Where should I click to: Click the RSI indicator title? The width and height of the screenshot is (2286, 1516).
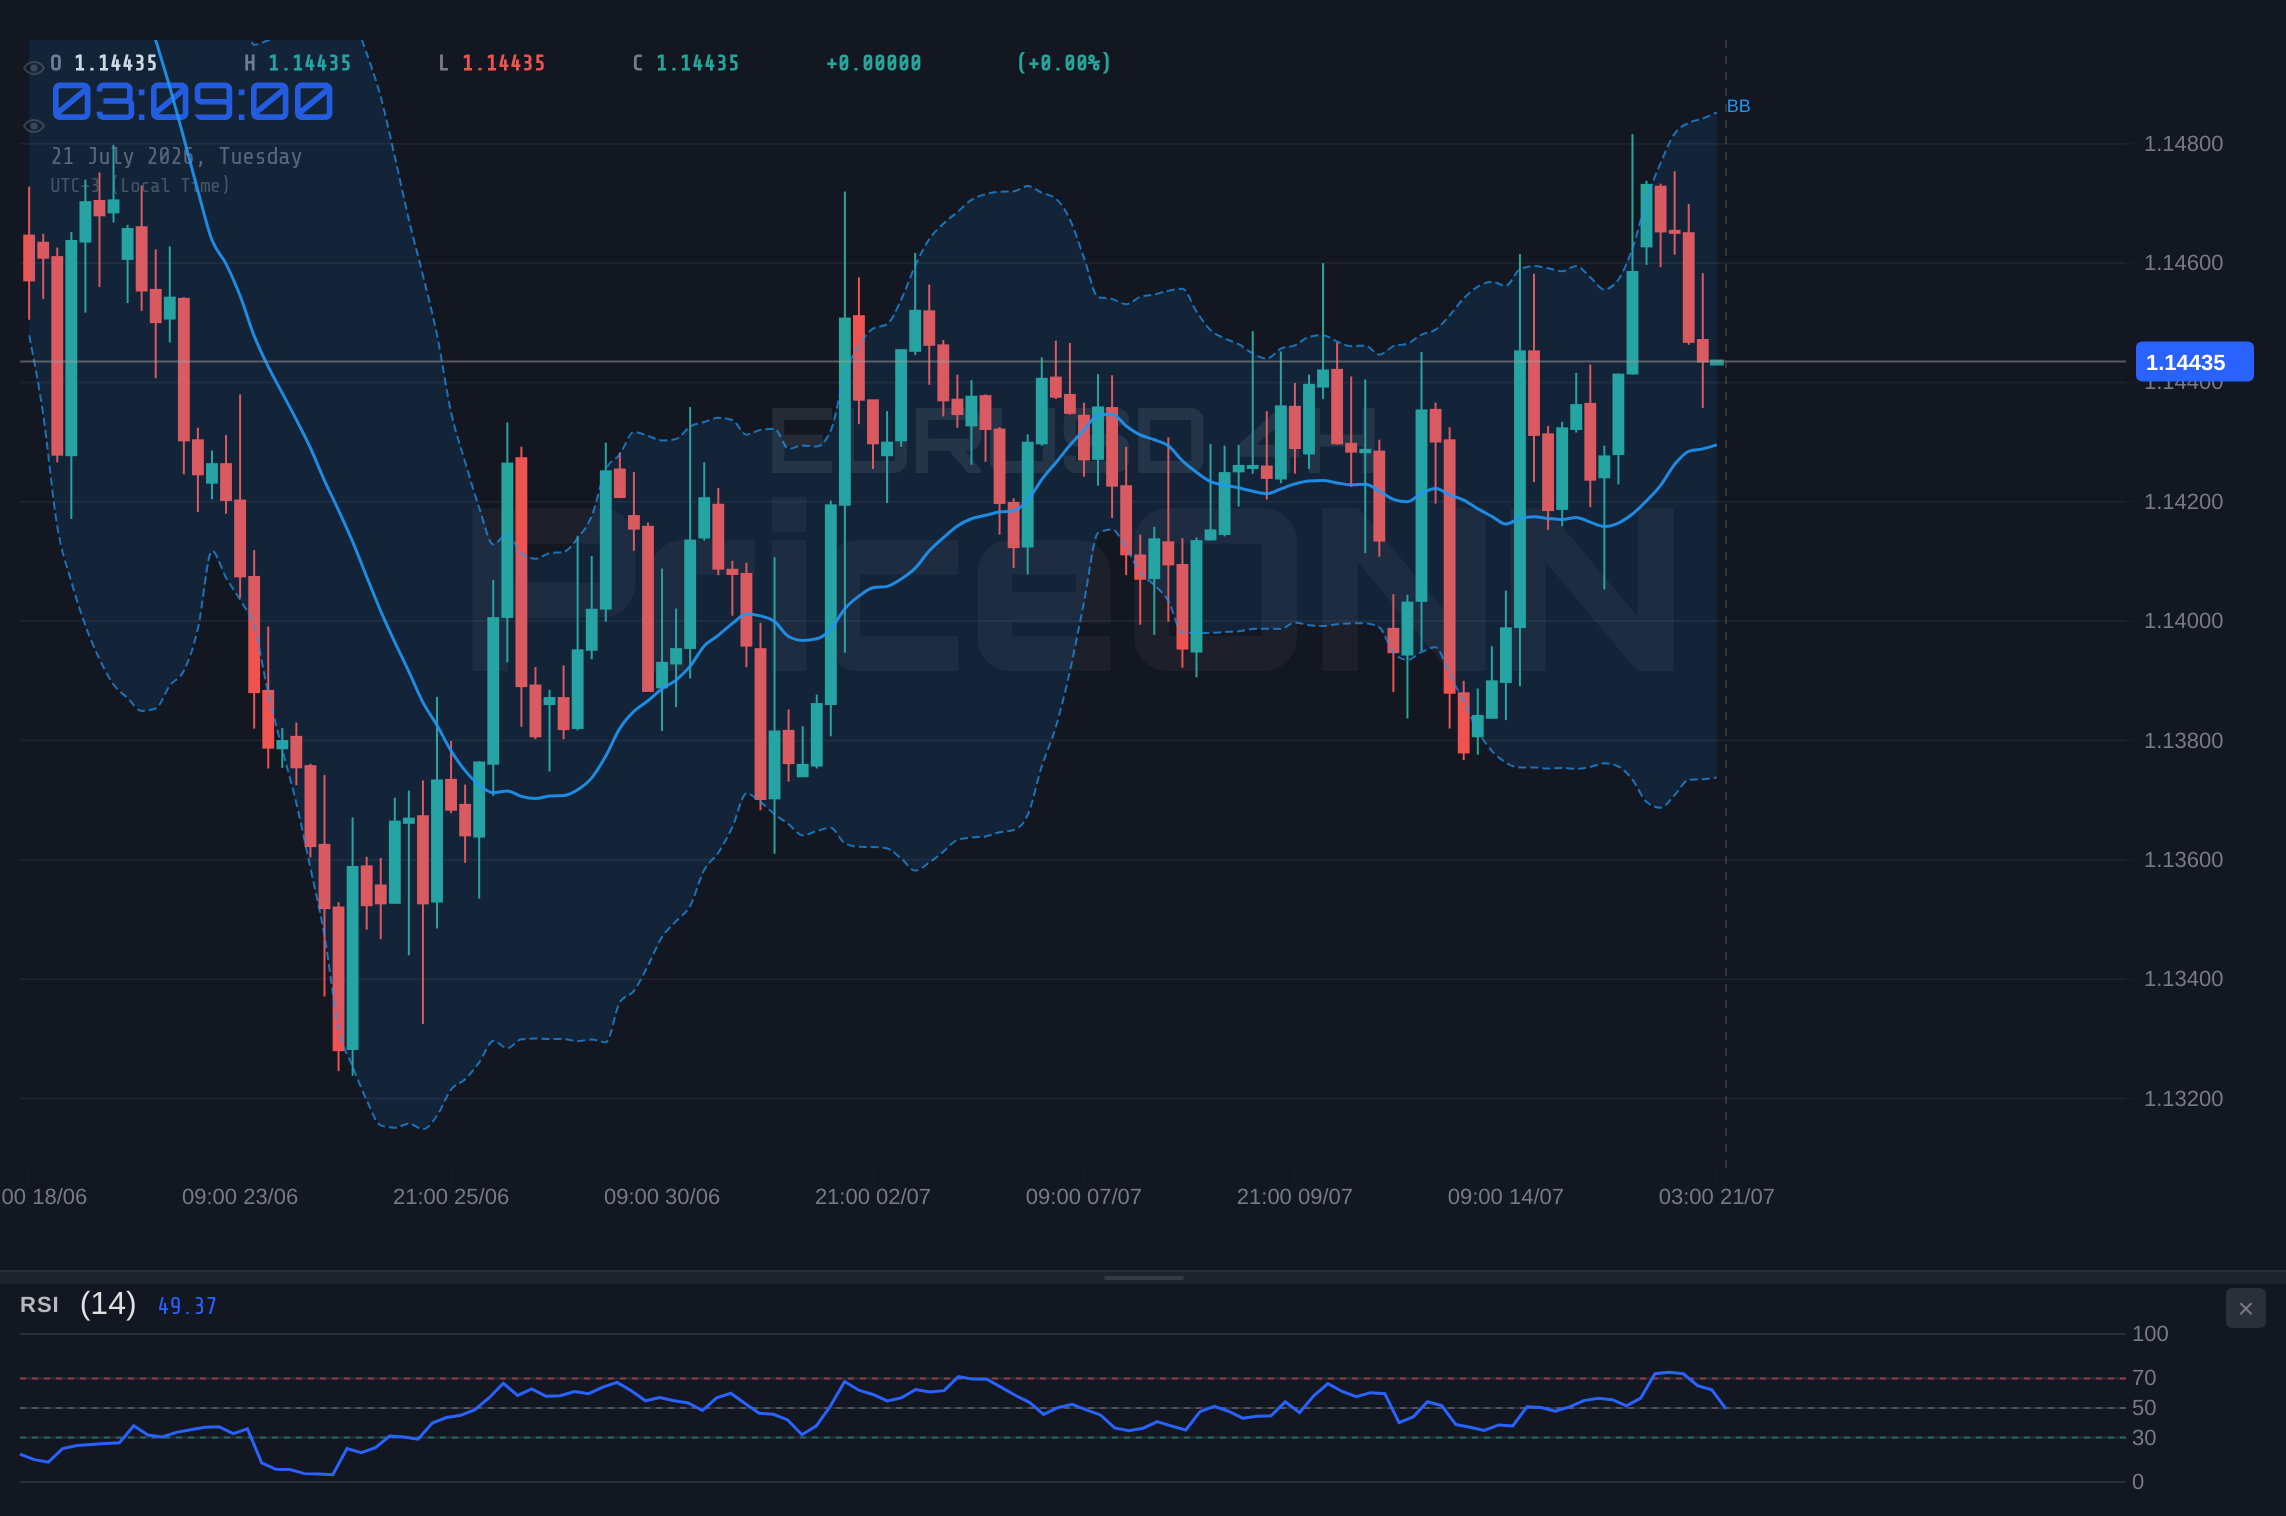tap(39, 1305)
